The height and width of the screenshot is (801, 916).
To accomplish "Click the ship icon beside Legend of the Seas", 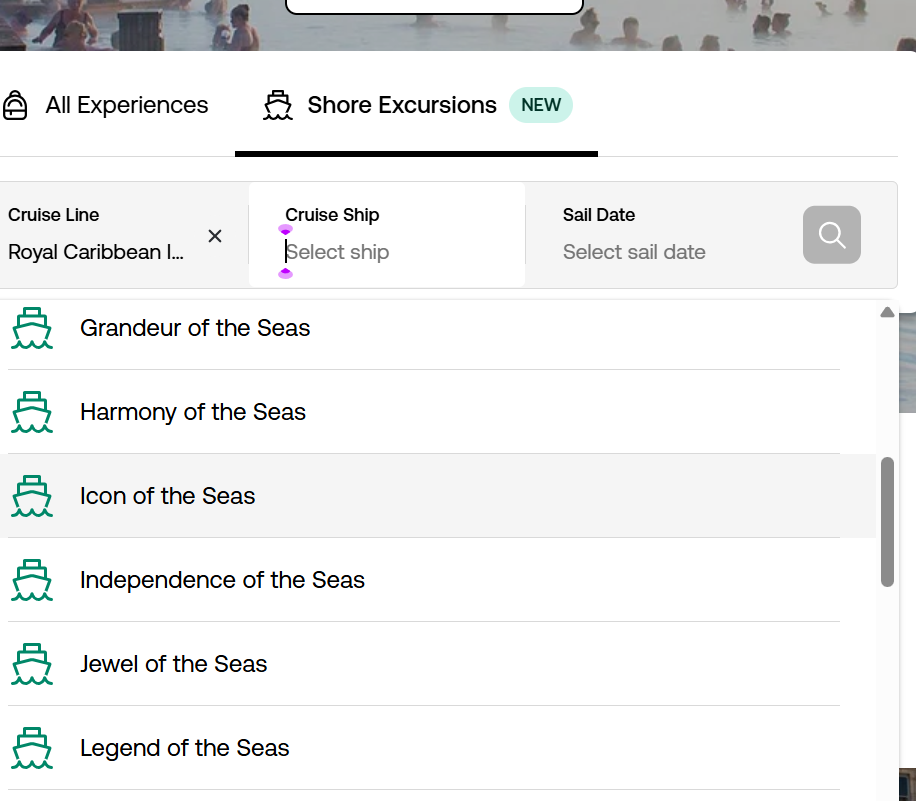I will coord(31,748).
